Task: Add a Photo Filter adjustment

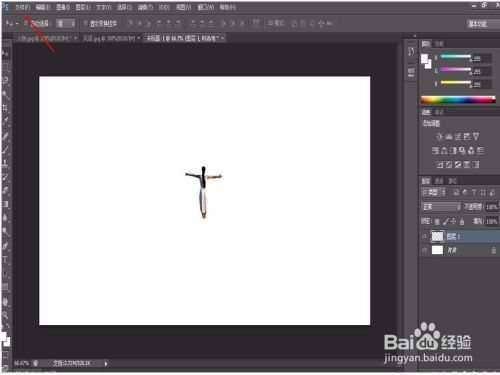Action: [x=462, y=151]
